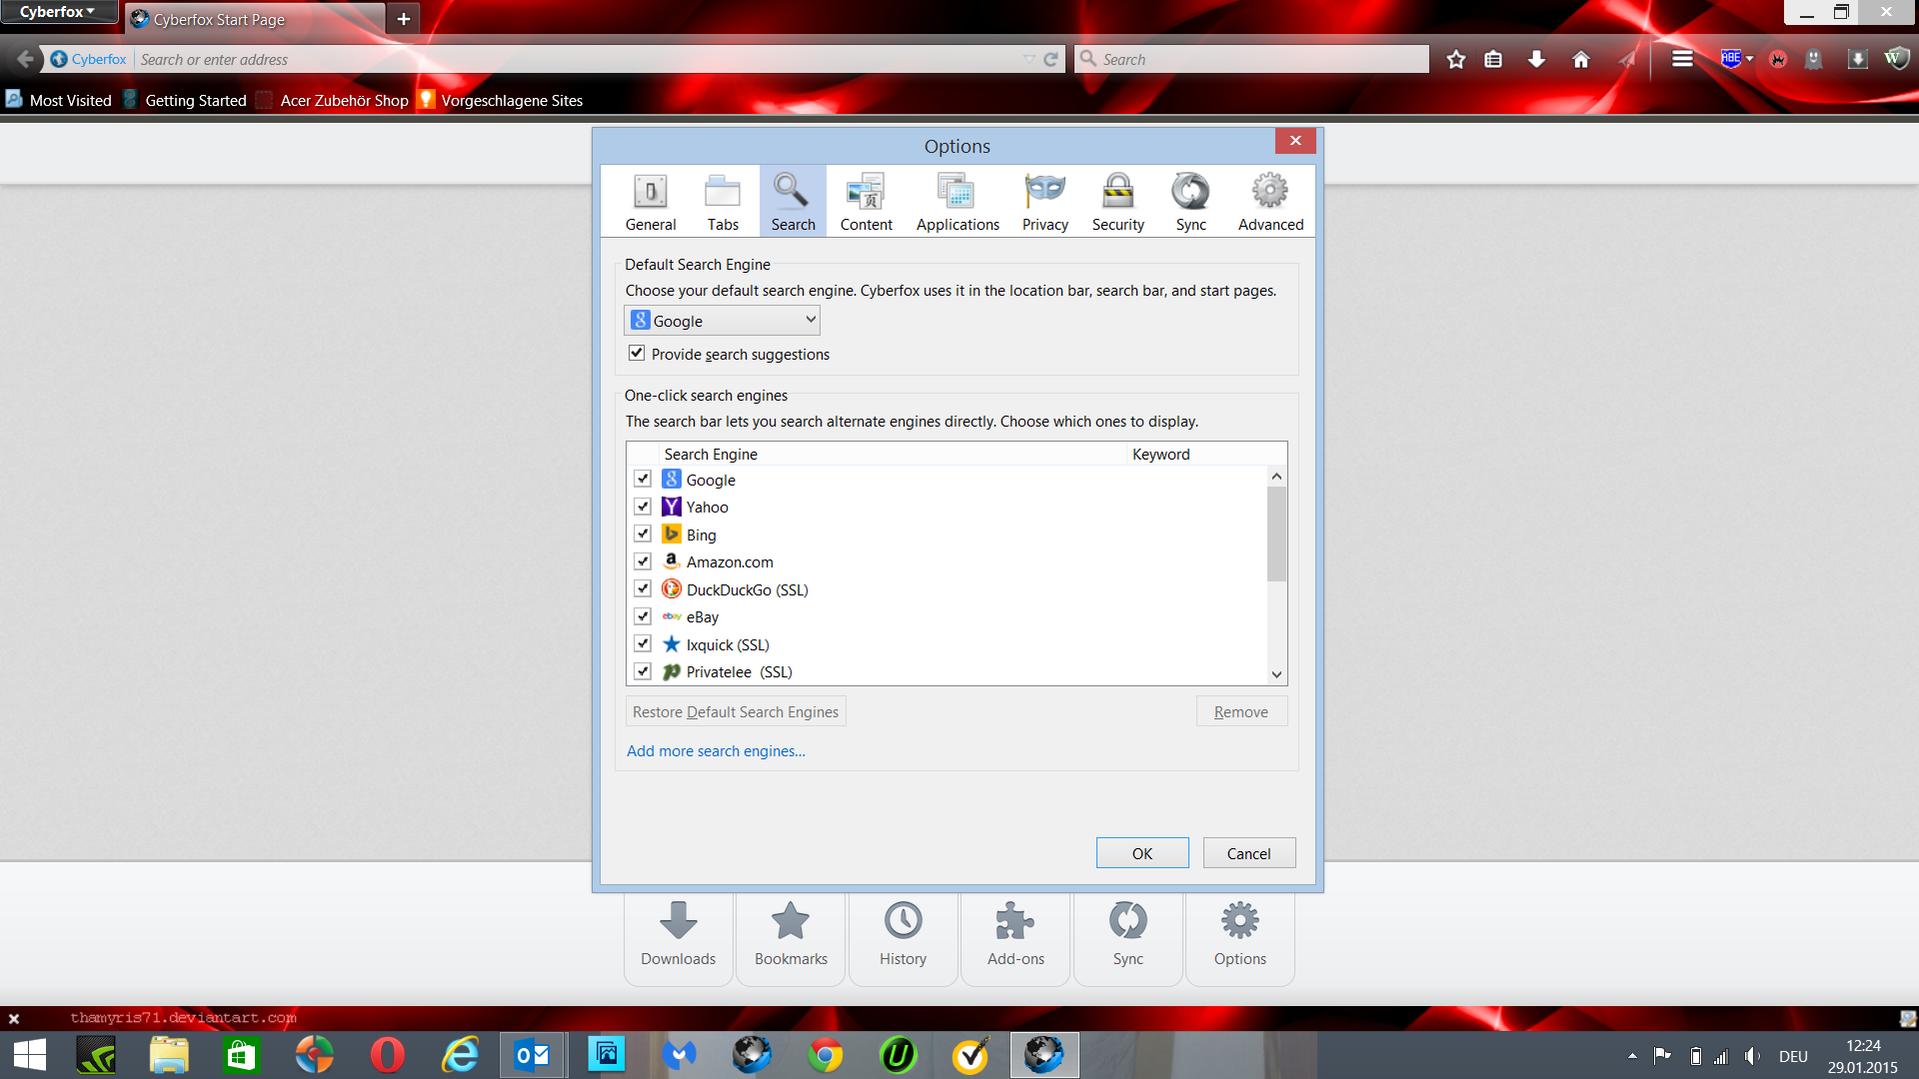The height and width of the screenshot is (1079, 1919).
Task: Select the eBay row in engine list
Action: [x=947, y=617]
